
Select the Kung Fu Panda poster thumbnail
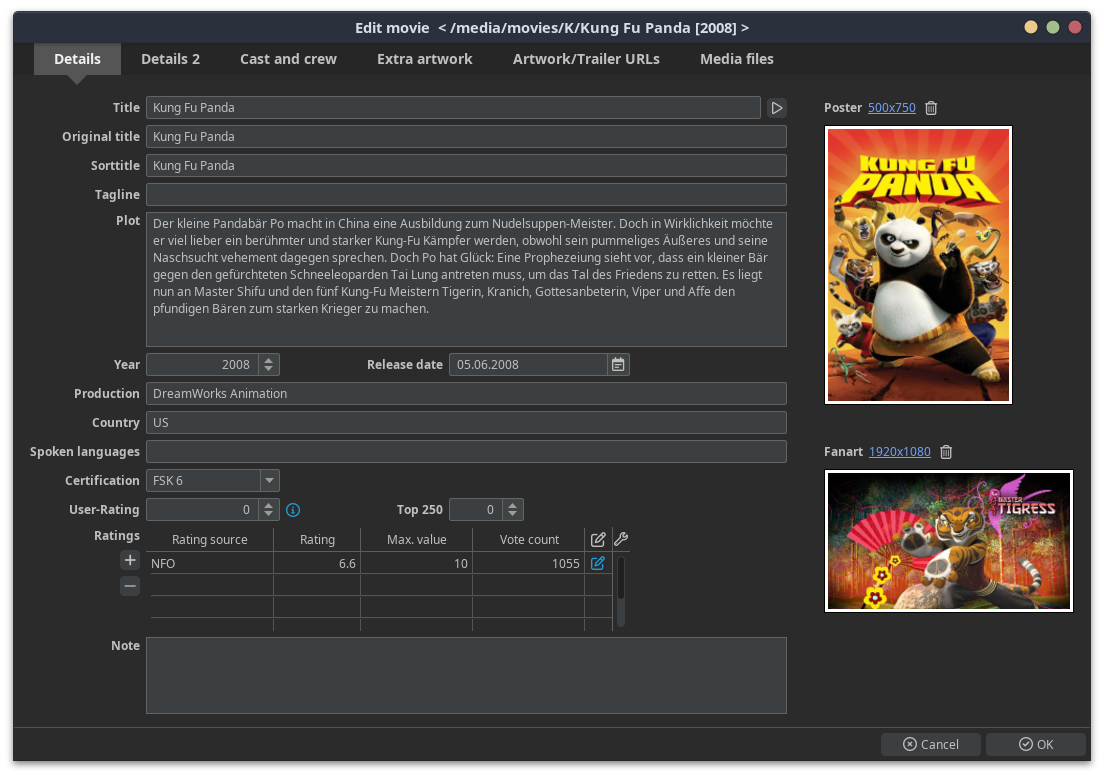click(x=918, y=265)
